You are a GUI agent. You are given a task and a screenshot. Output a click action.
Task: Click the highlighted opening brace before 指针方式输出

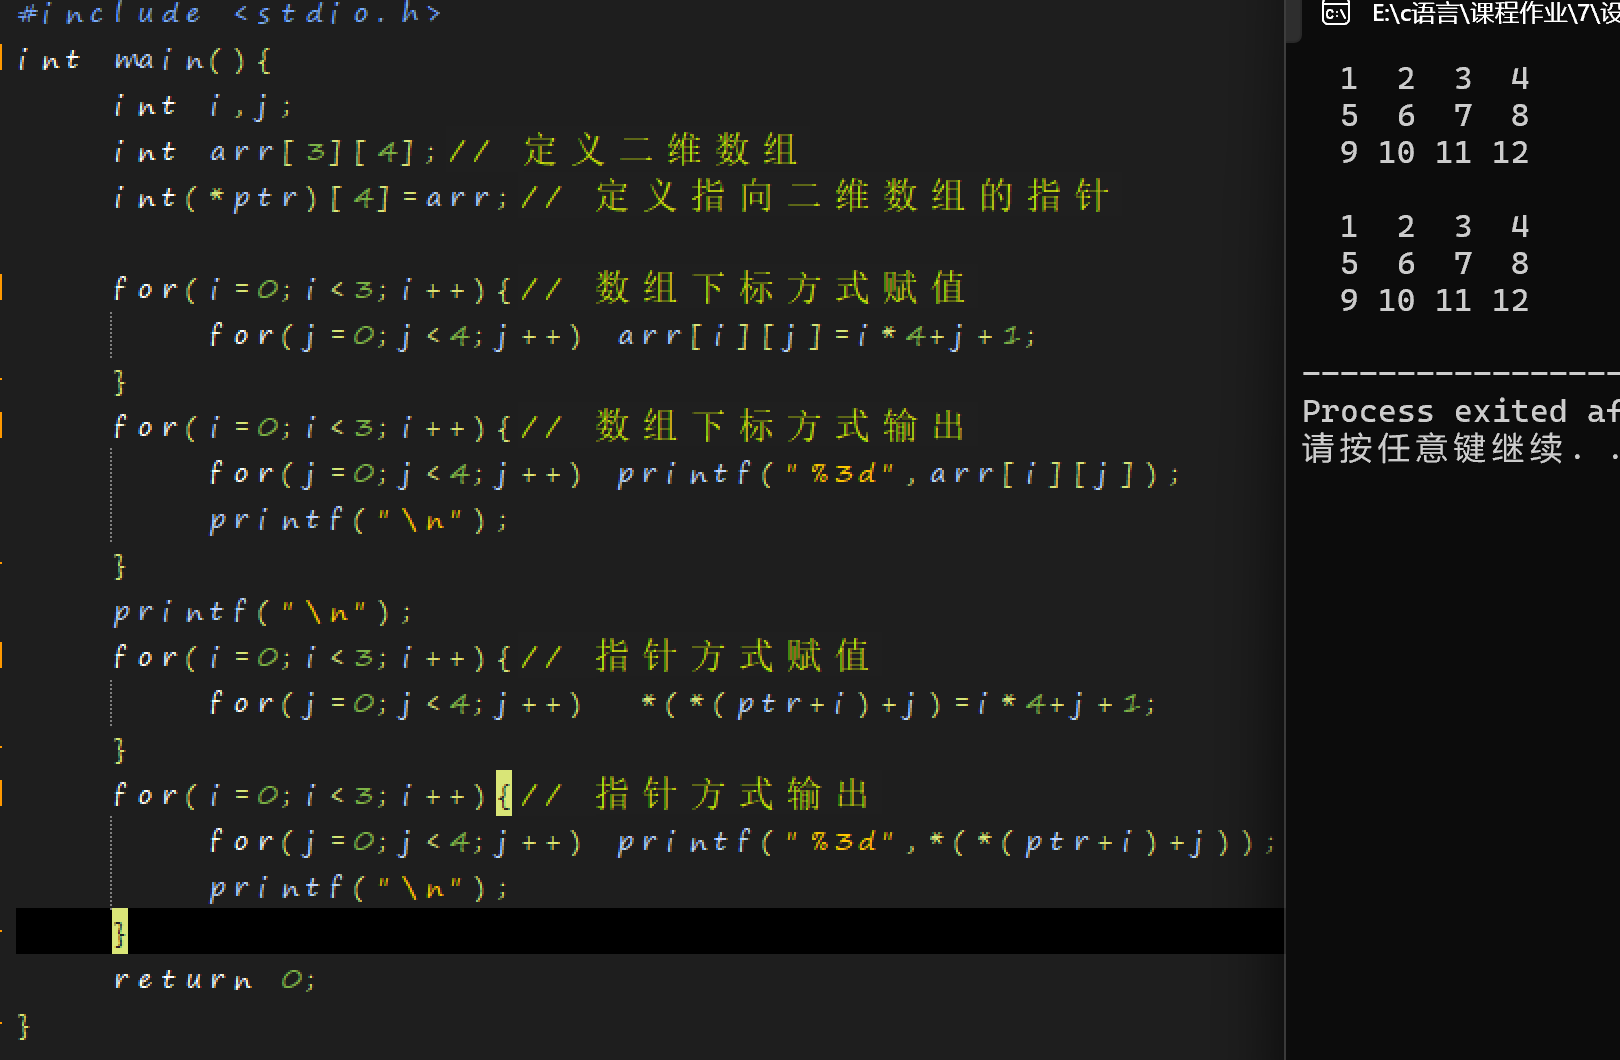coord(504,794)
